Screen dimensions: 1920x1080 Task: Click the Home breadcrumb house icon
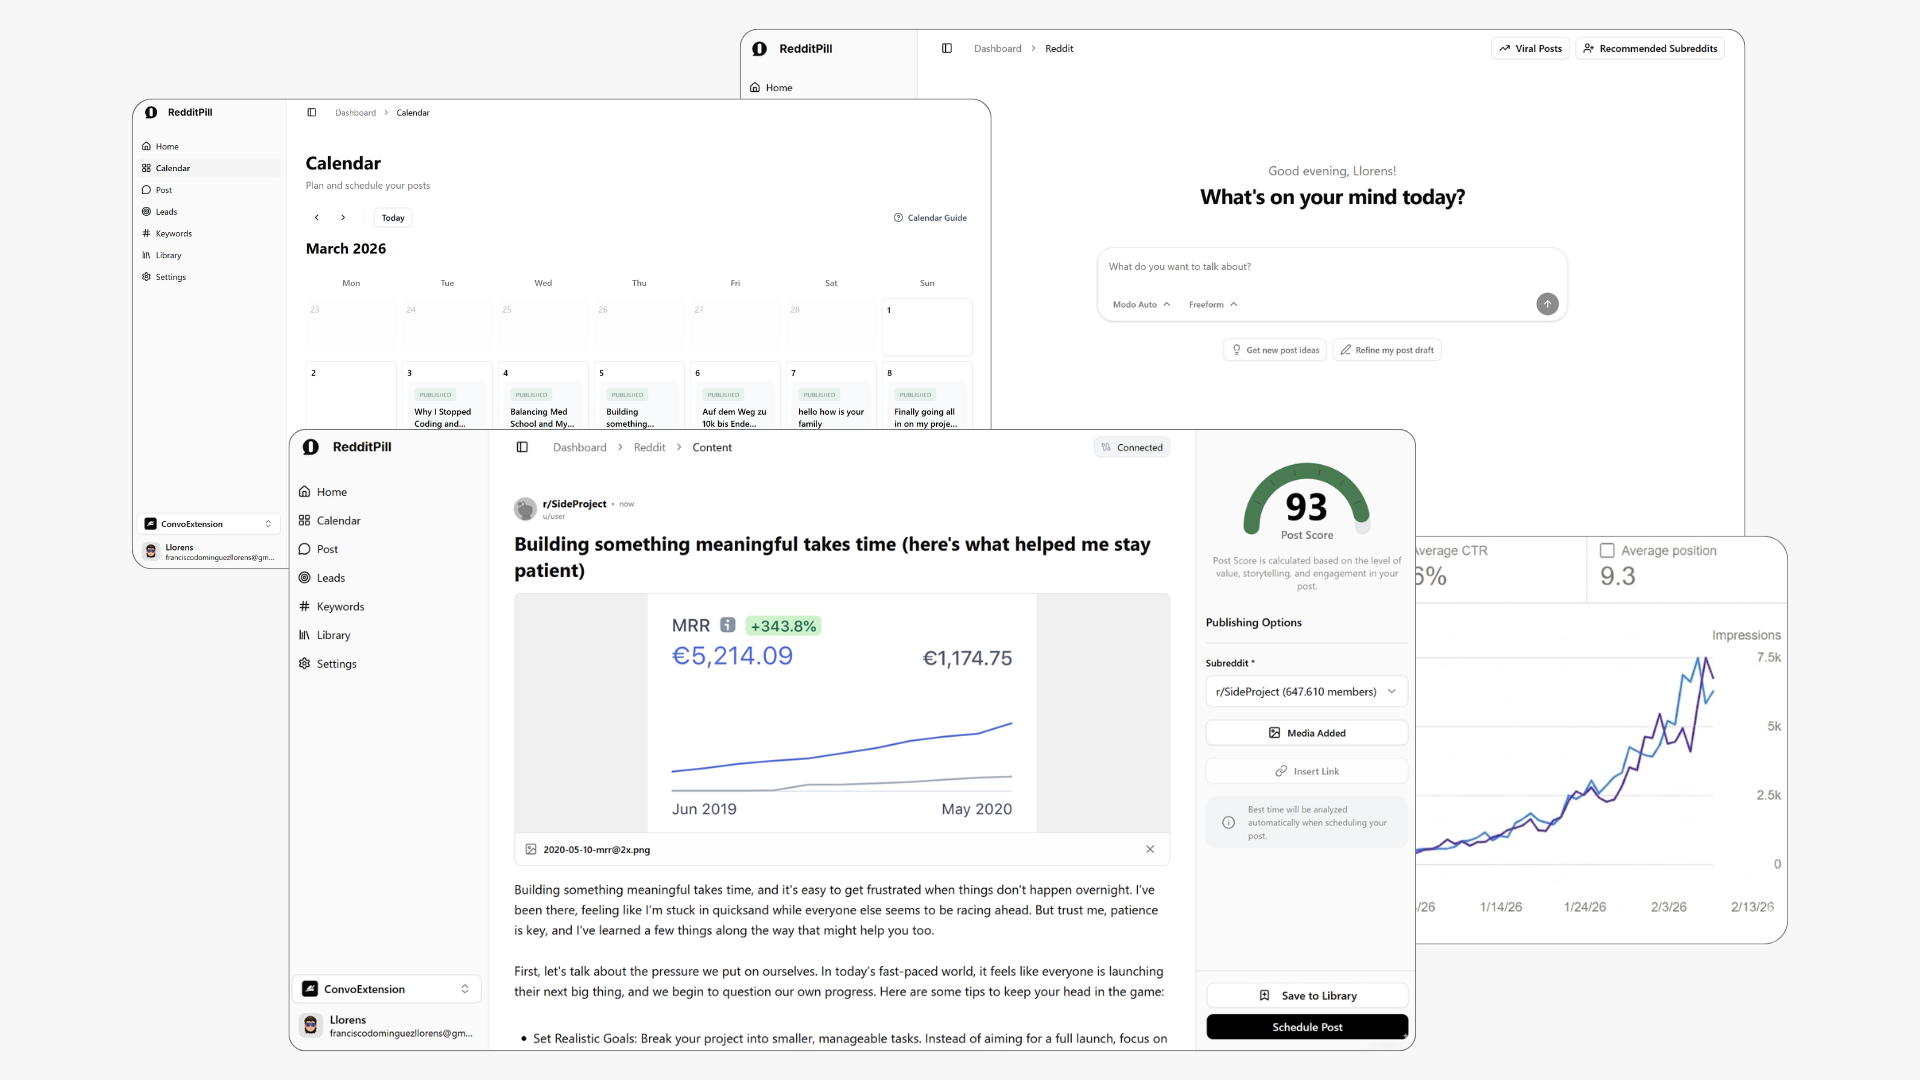[x=755, y=88]
